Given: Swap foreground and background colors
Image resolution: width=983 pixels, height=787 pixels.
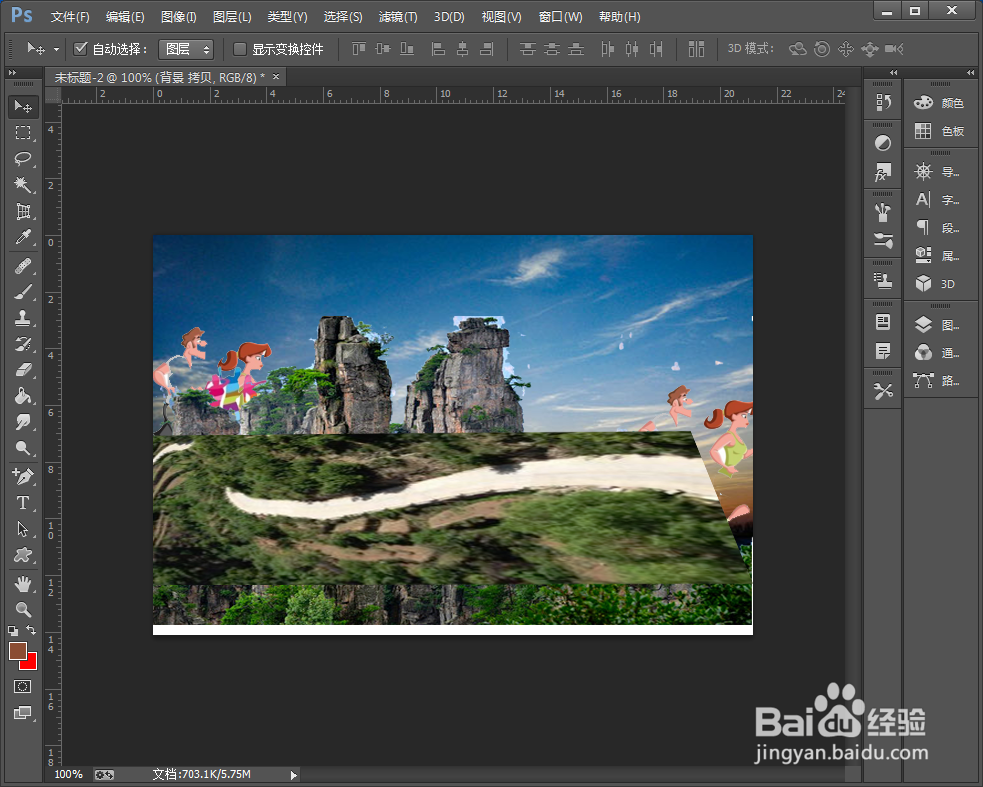Looking at the screenshot, I should [x=31, y=630].
